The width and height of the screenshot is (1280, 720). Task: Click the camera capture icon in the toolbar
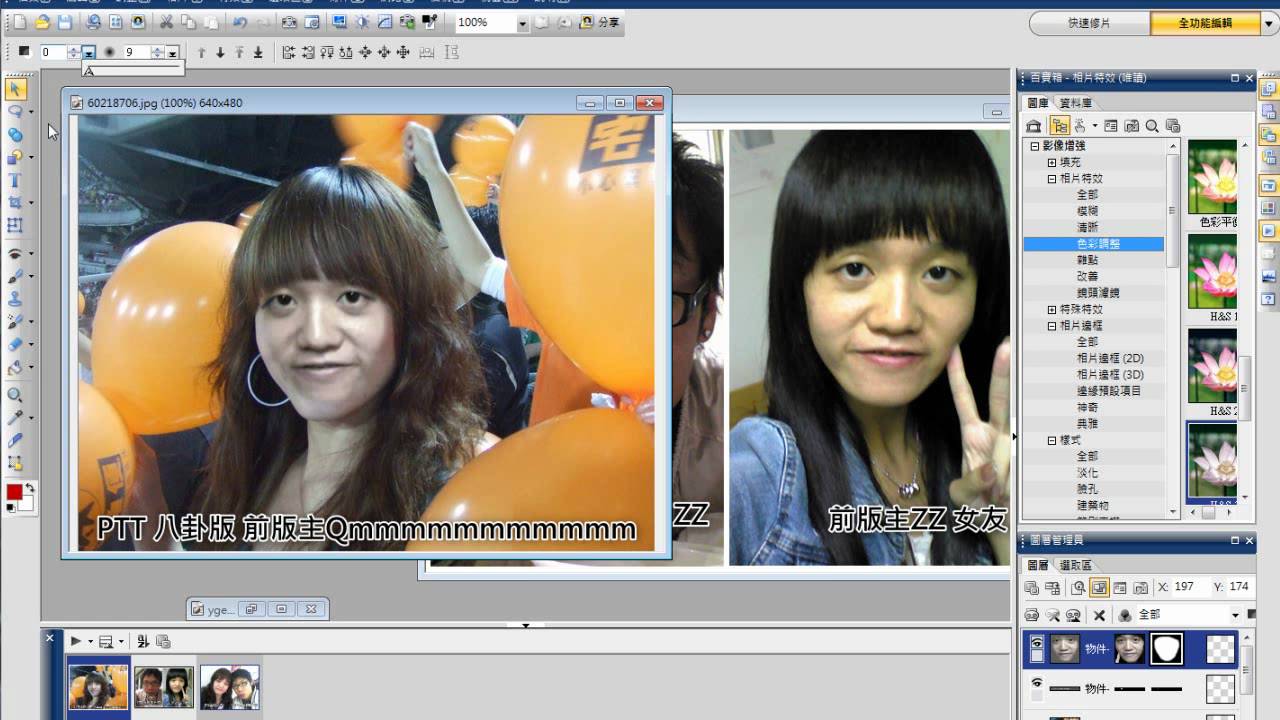(x=289, y=22)
